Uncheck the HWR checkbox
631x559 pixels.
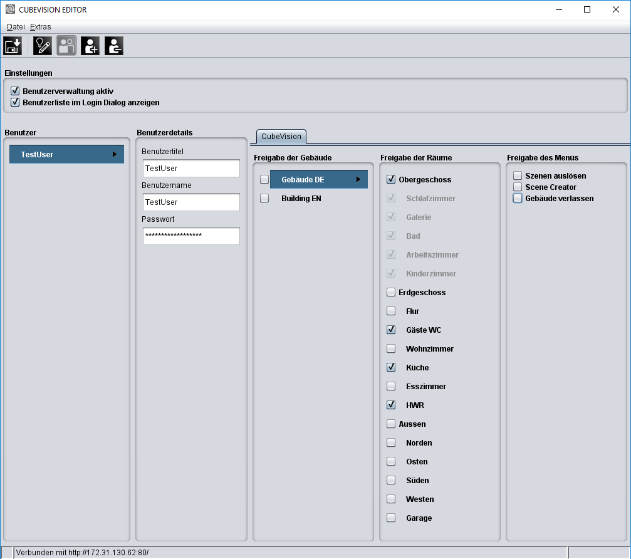[x=391, y=405]
